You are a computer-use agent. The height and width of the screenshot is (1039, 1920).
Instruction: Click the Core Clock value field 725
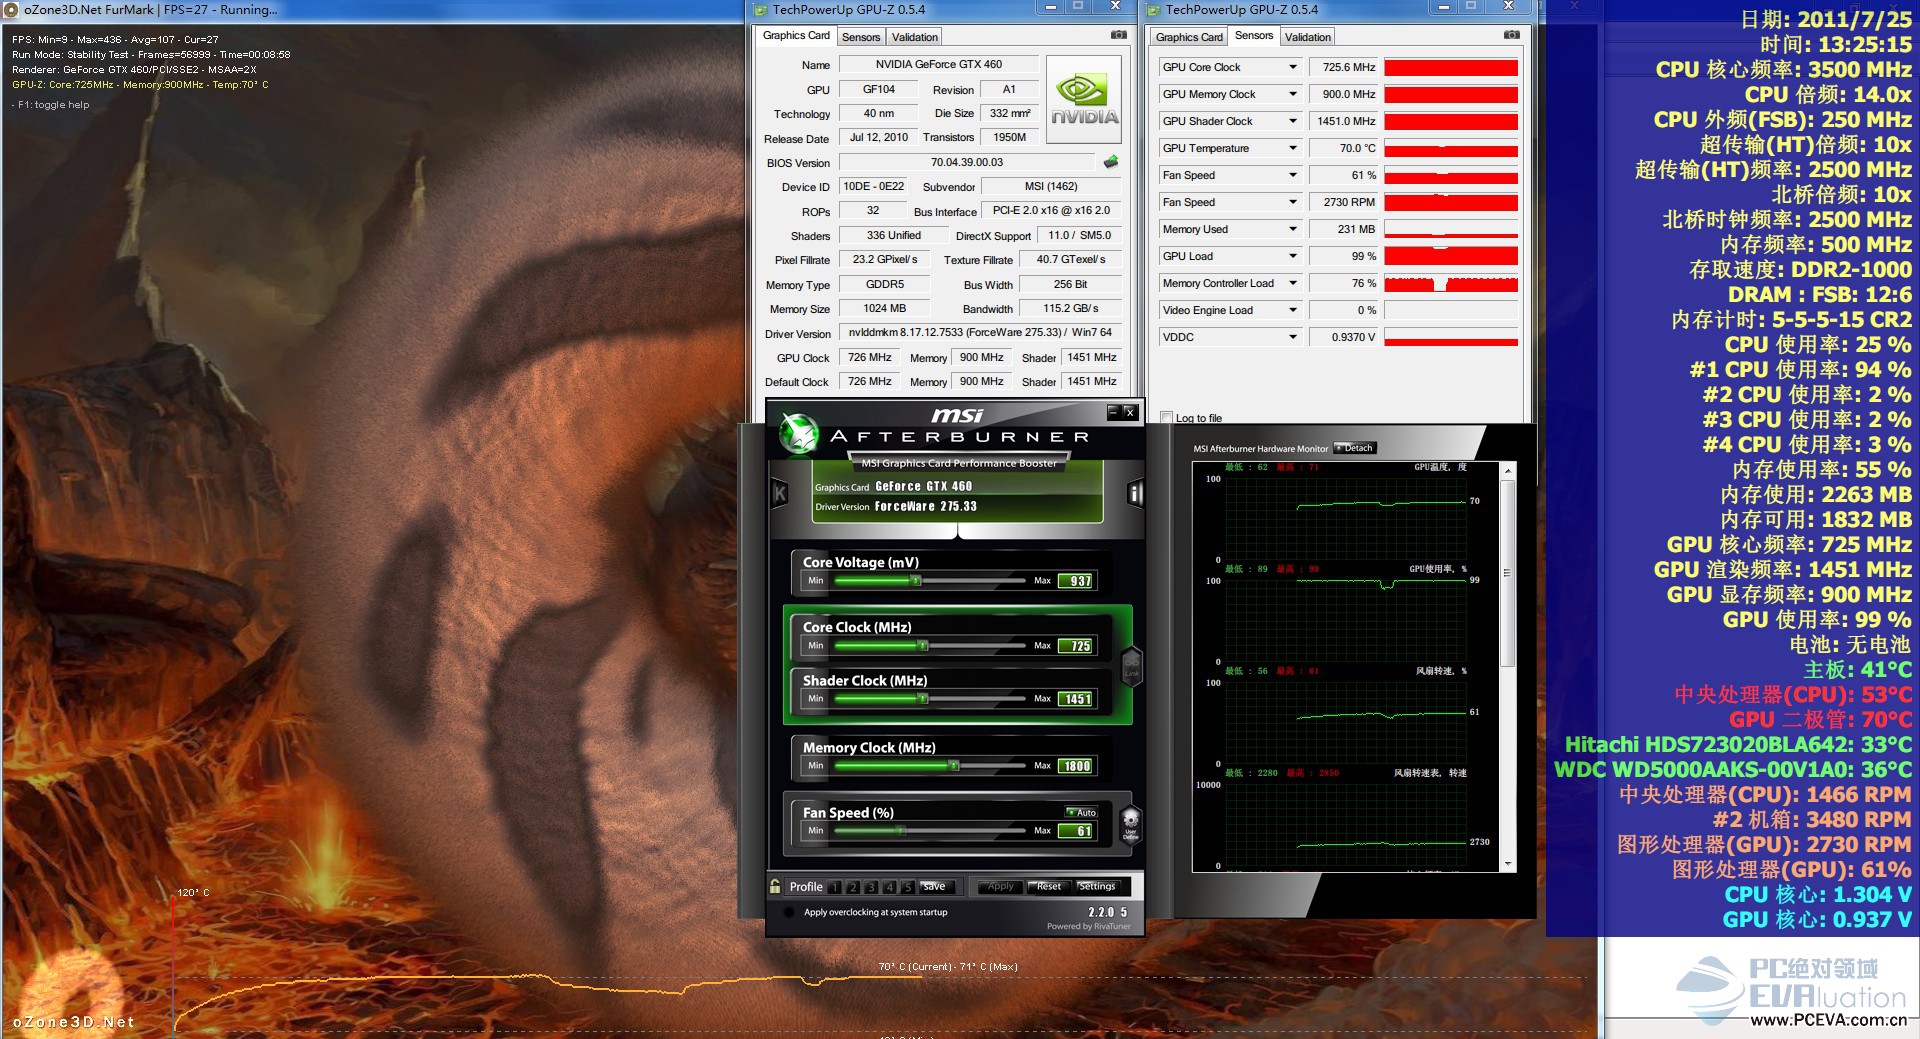(1077, 645)
